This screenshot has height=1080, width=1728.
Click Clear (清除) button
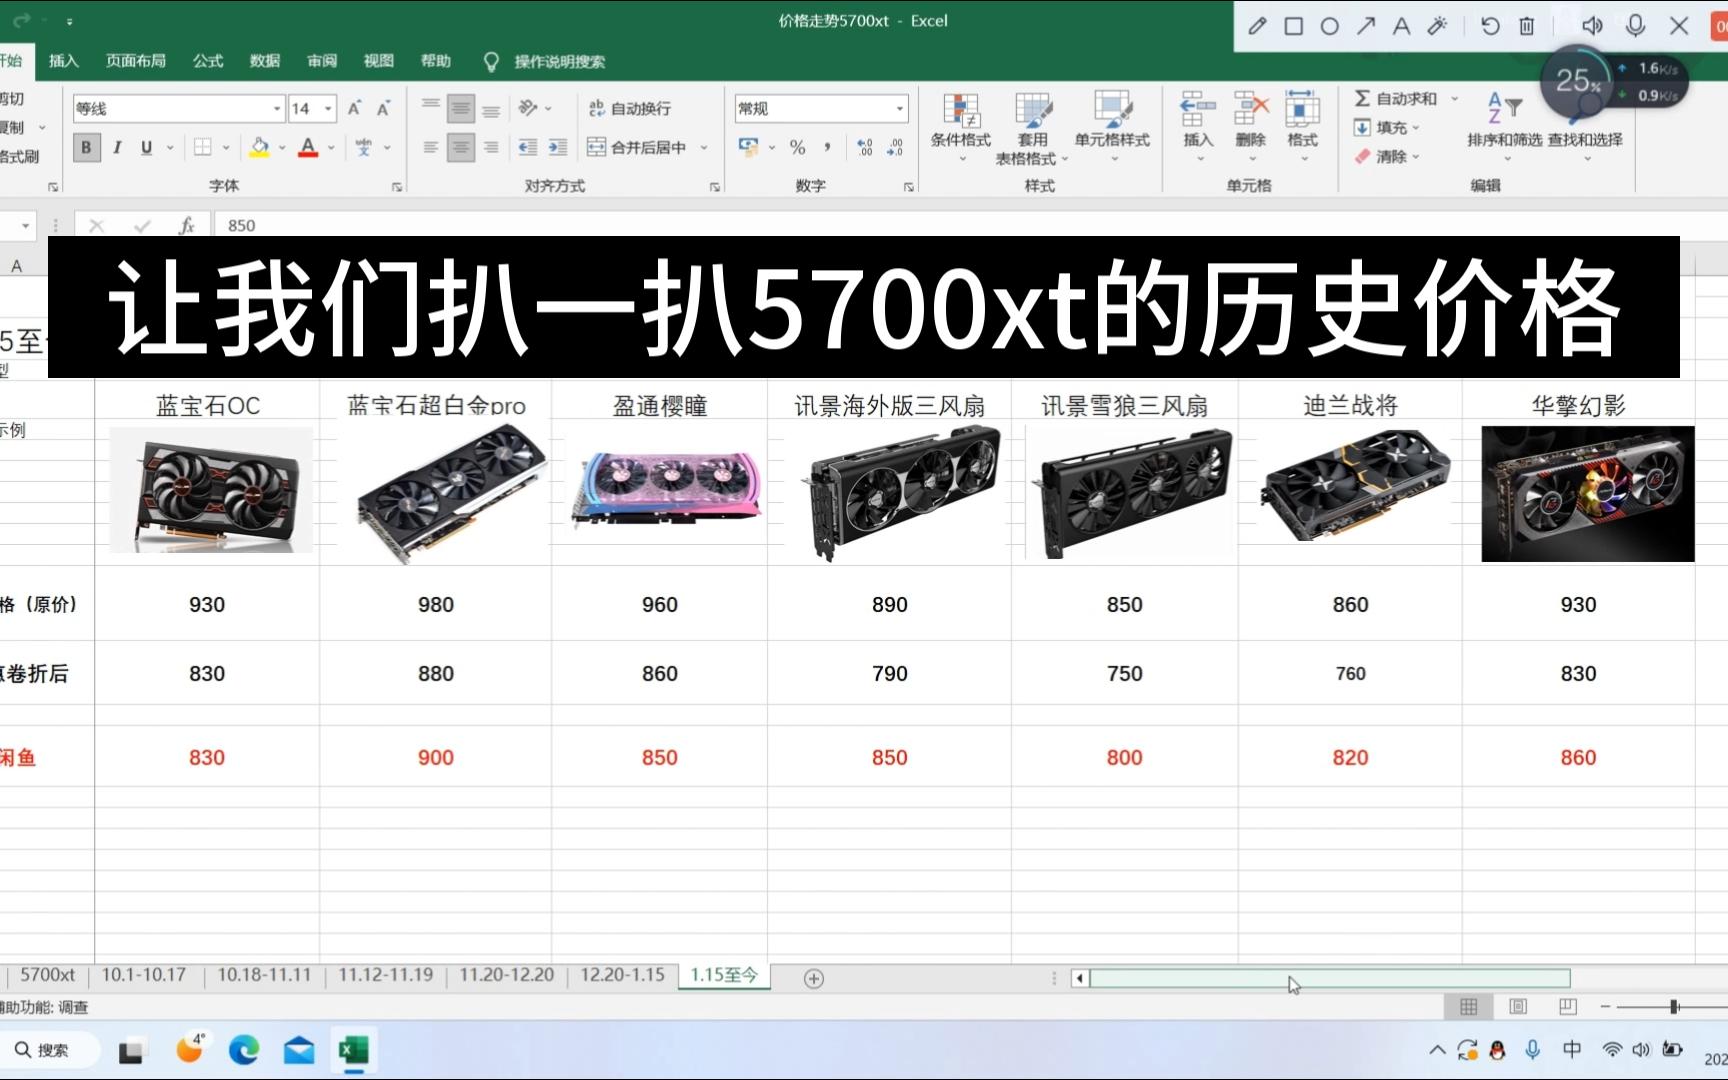pyautogui.click(x=1387, y=157)
